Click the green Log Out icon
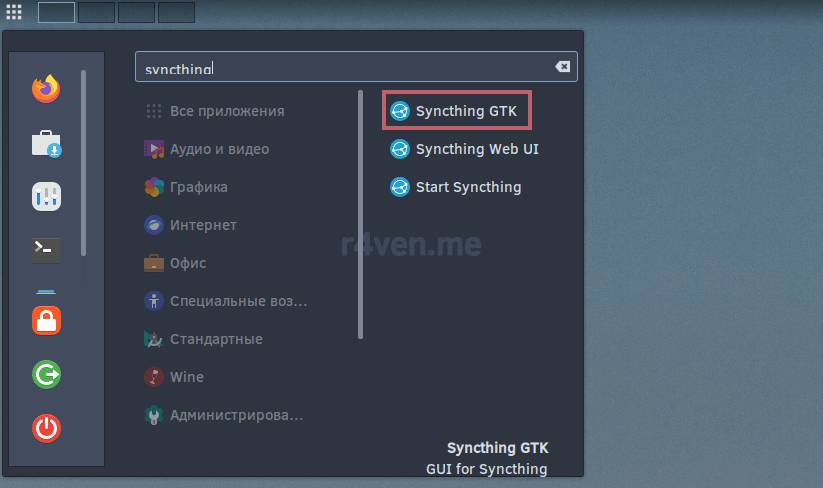823x488 pixels. [46, 374]
